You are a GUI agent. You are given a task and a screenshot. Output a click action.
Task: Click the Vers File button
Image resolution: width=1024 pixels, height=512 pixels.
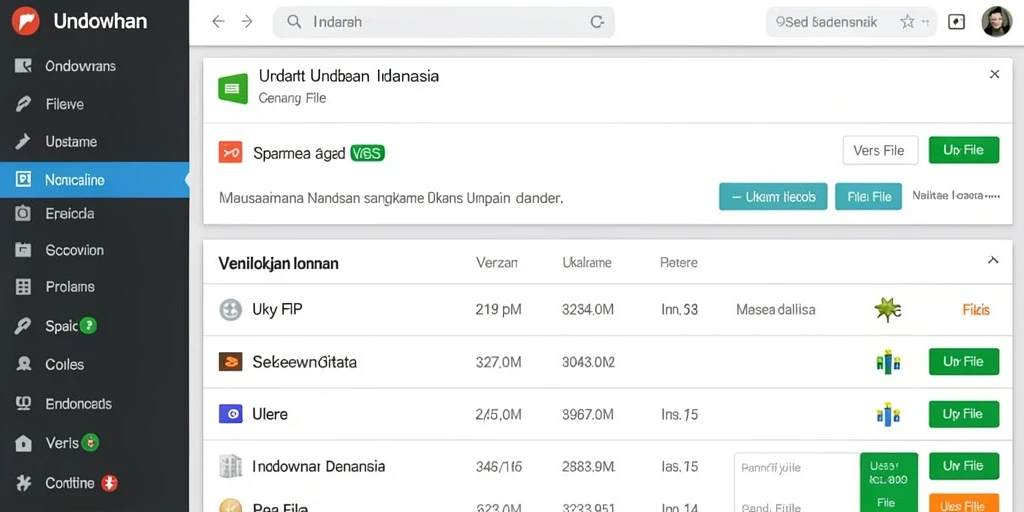click(880, 150)
